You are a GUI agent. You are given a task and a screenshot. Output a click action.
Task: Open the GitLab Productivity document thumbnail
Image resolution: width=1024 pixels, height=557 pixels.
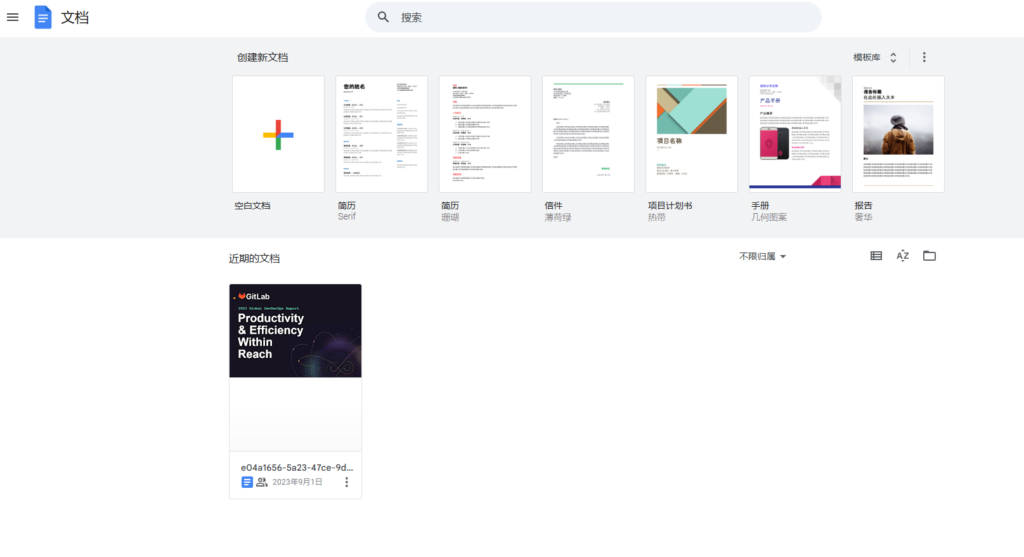[295, 368]
